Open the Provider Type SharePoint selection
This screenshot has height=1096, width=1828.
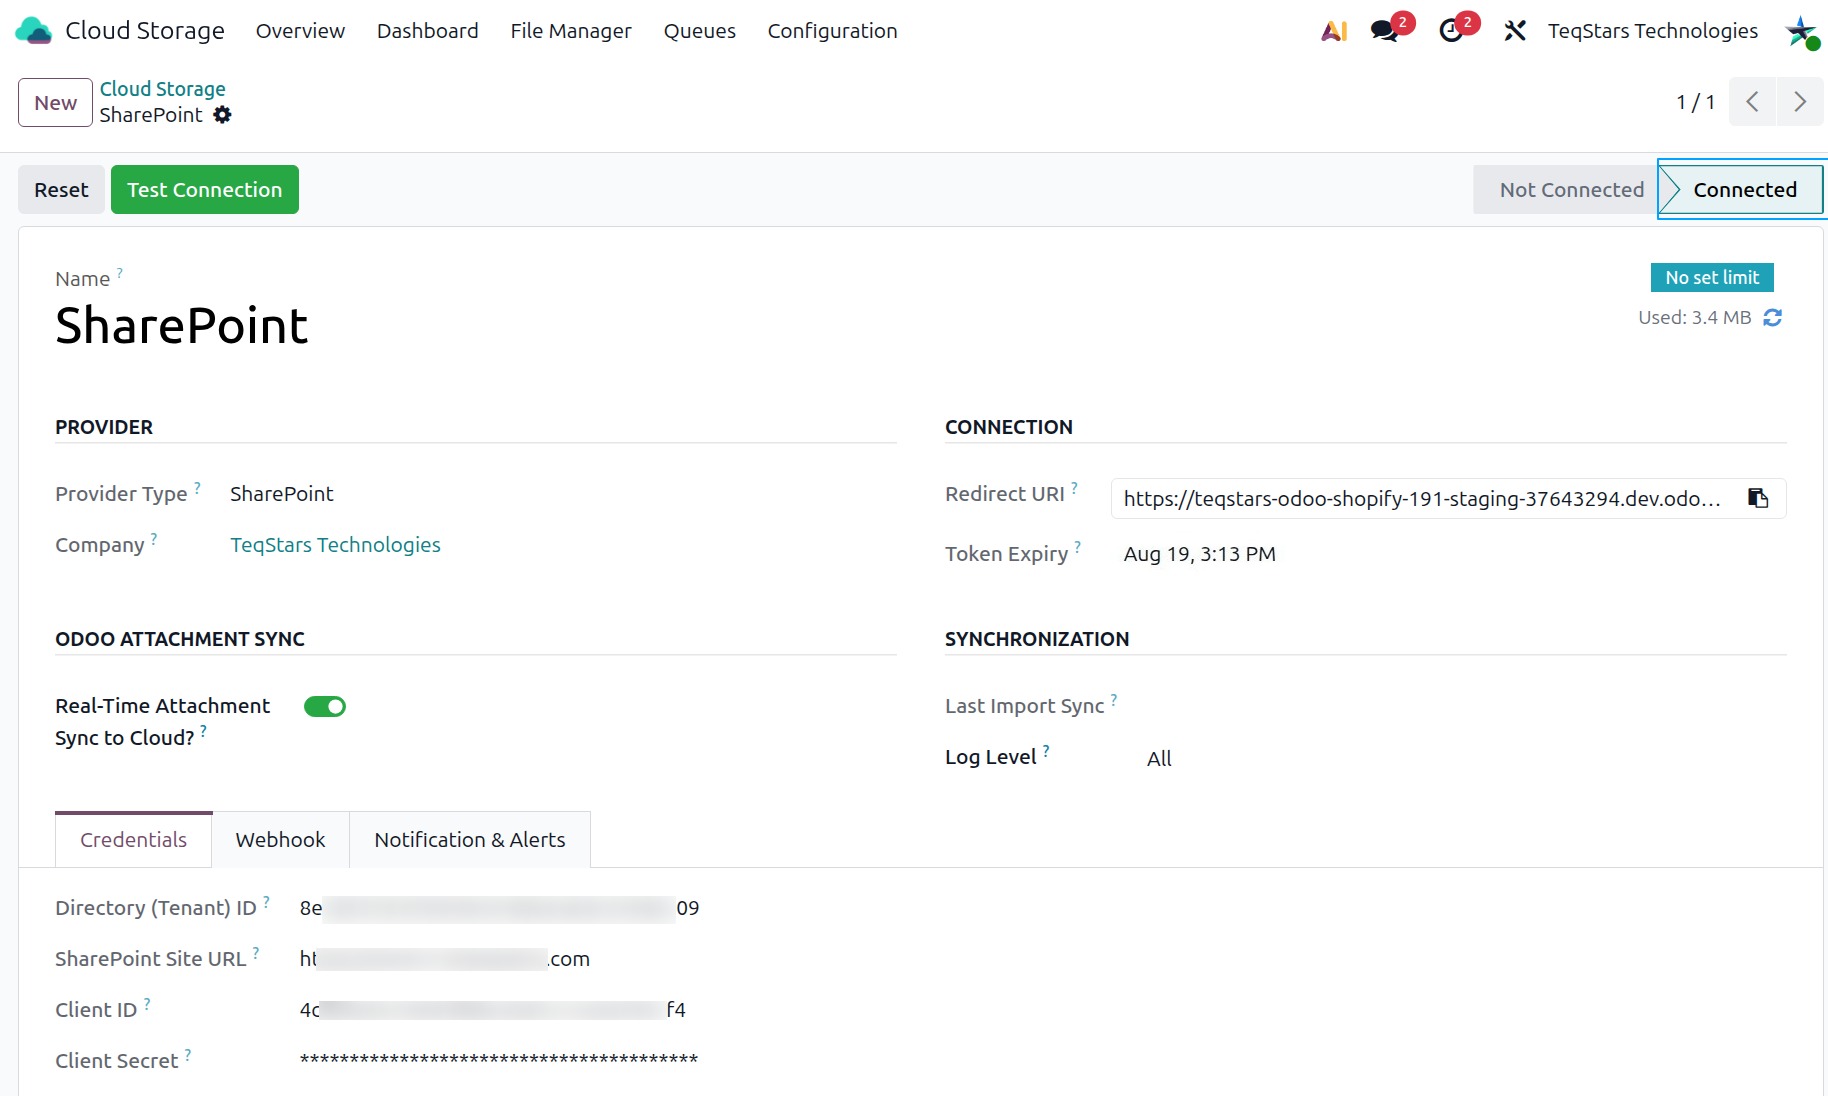(x=282, y=494)
